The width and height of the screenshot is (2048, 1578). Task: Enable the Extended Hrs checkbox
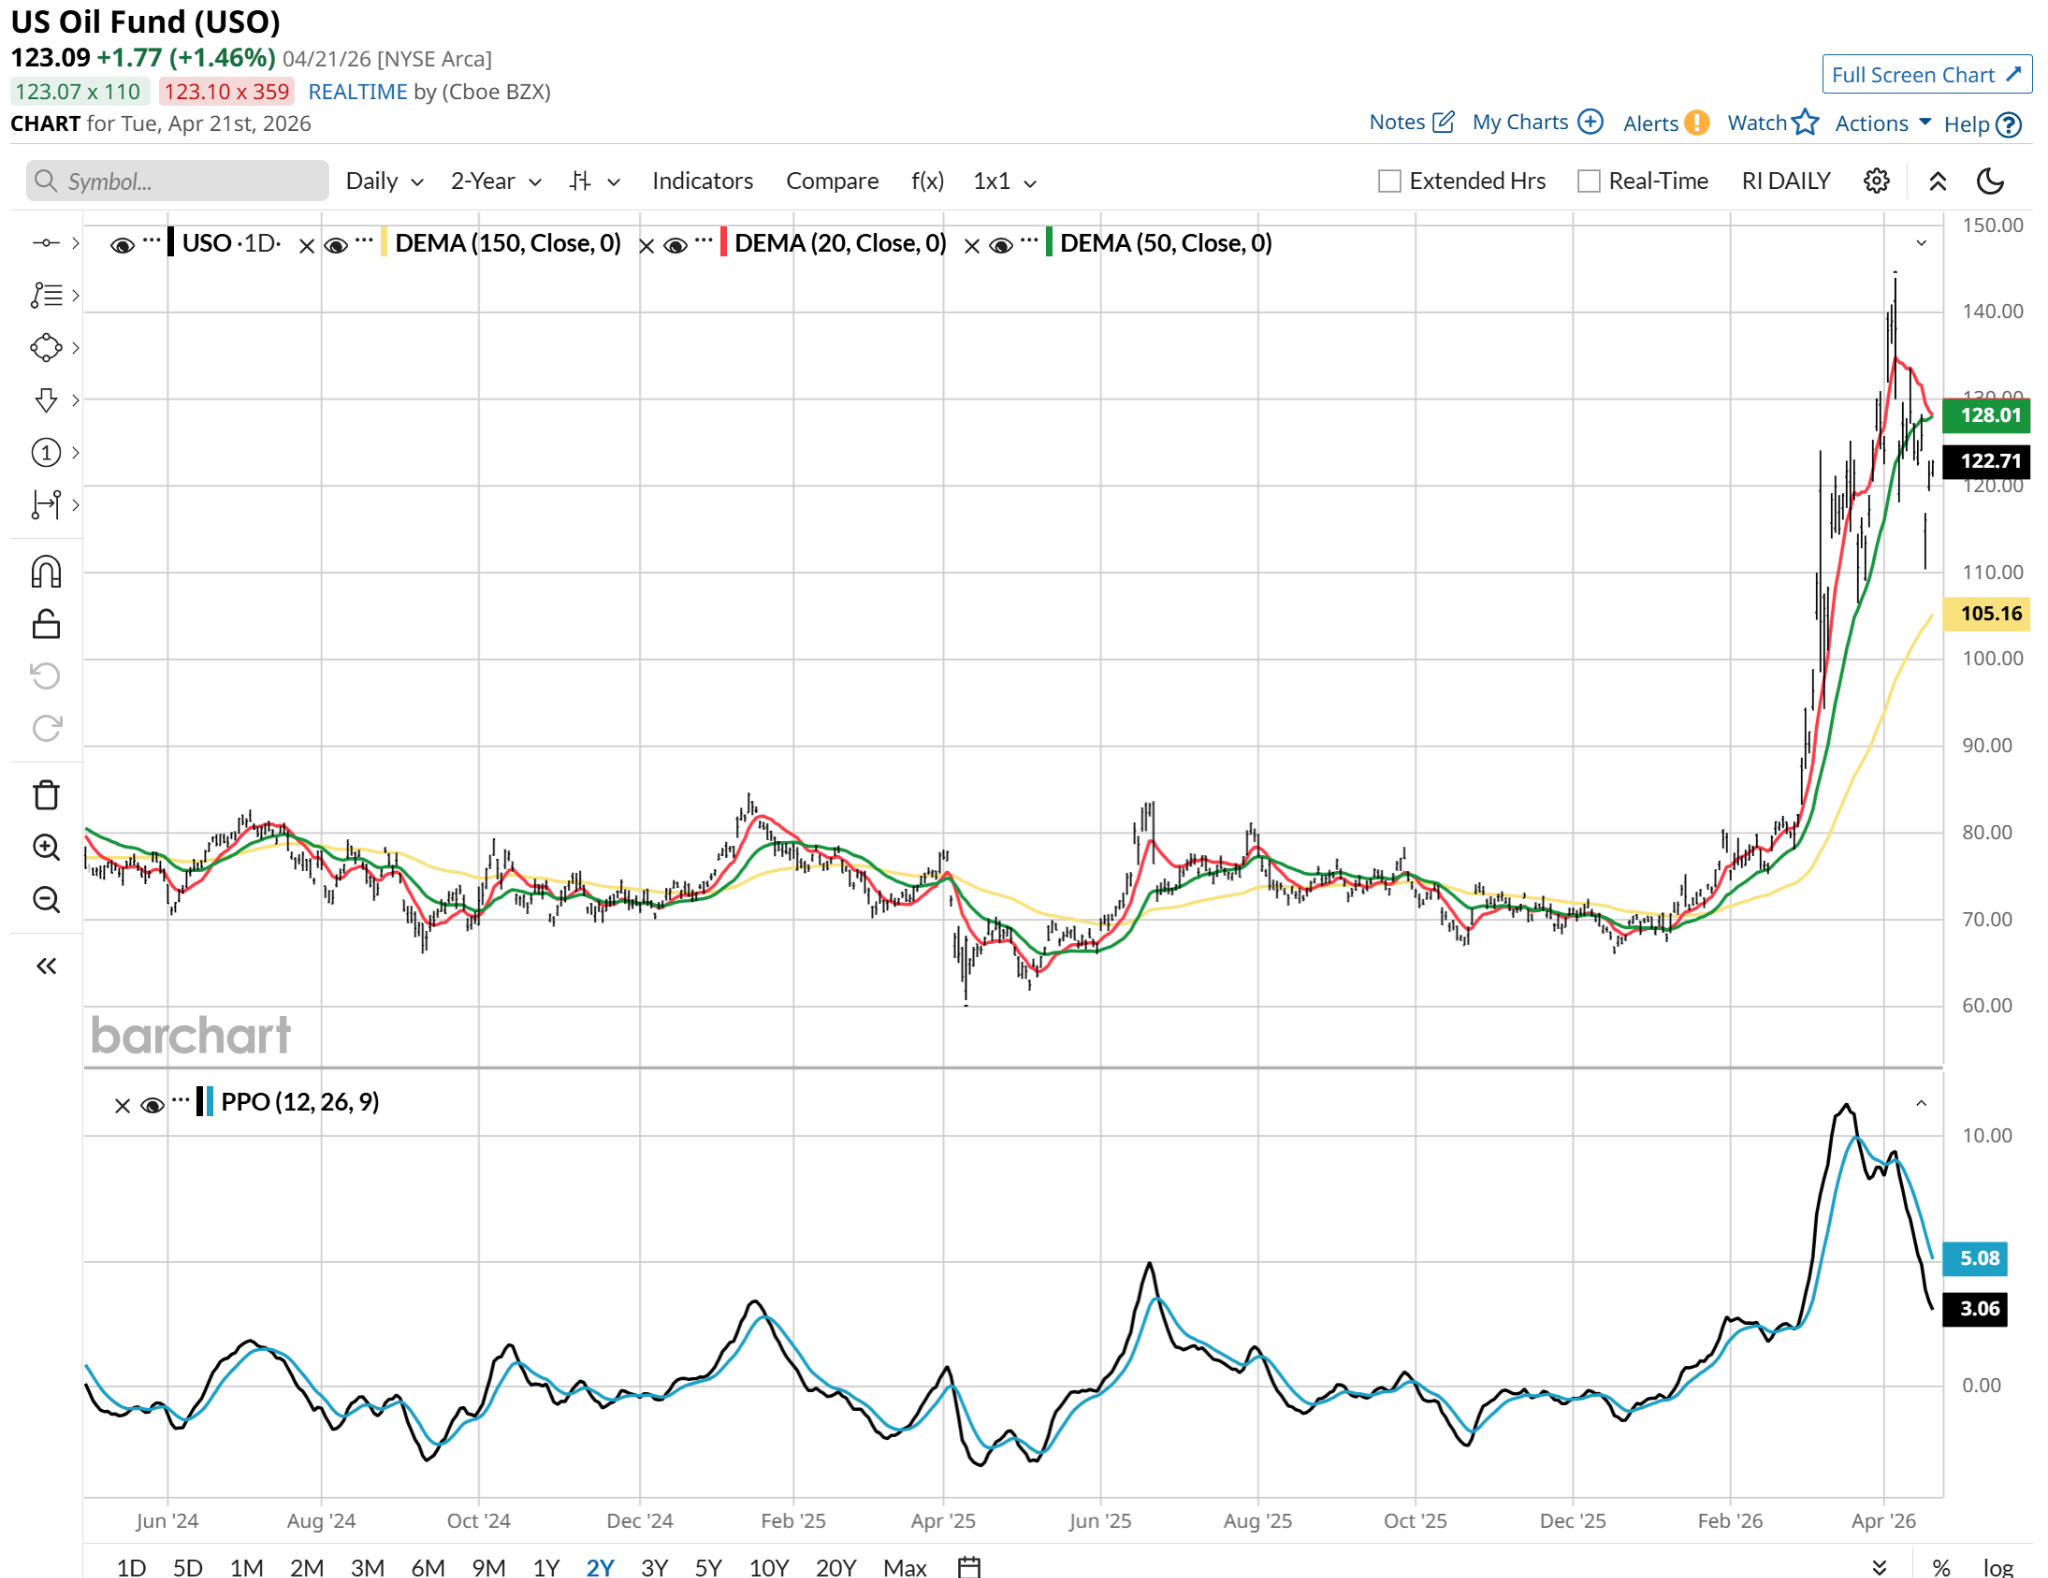click(x=1389, y=181)
